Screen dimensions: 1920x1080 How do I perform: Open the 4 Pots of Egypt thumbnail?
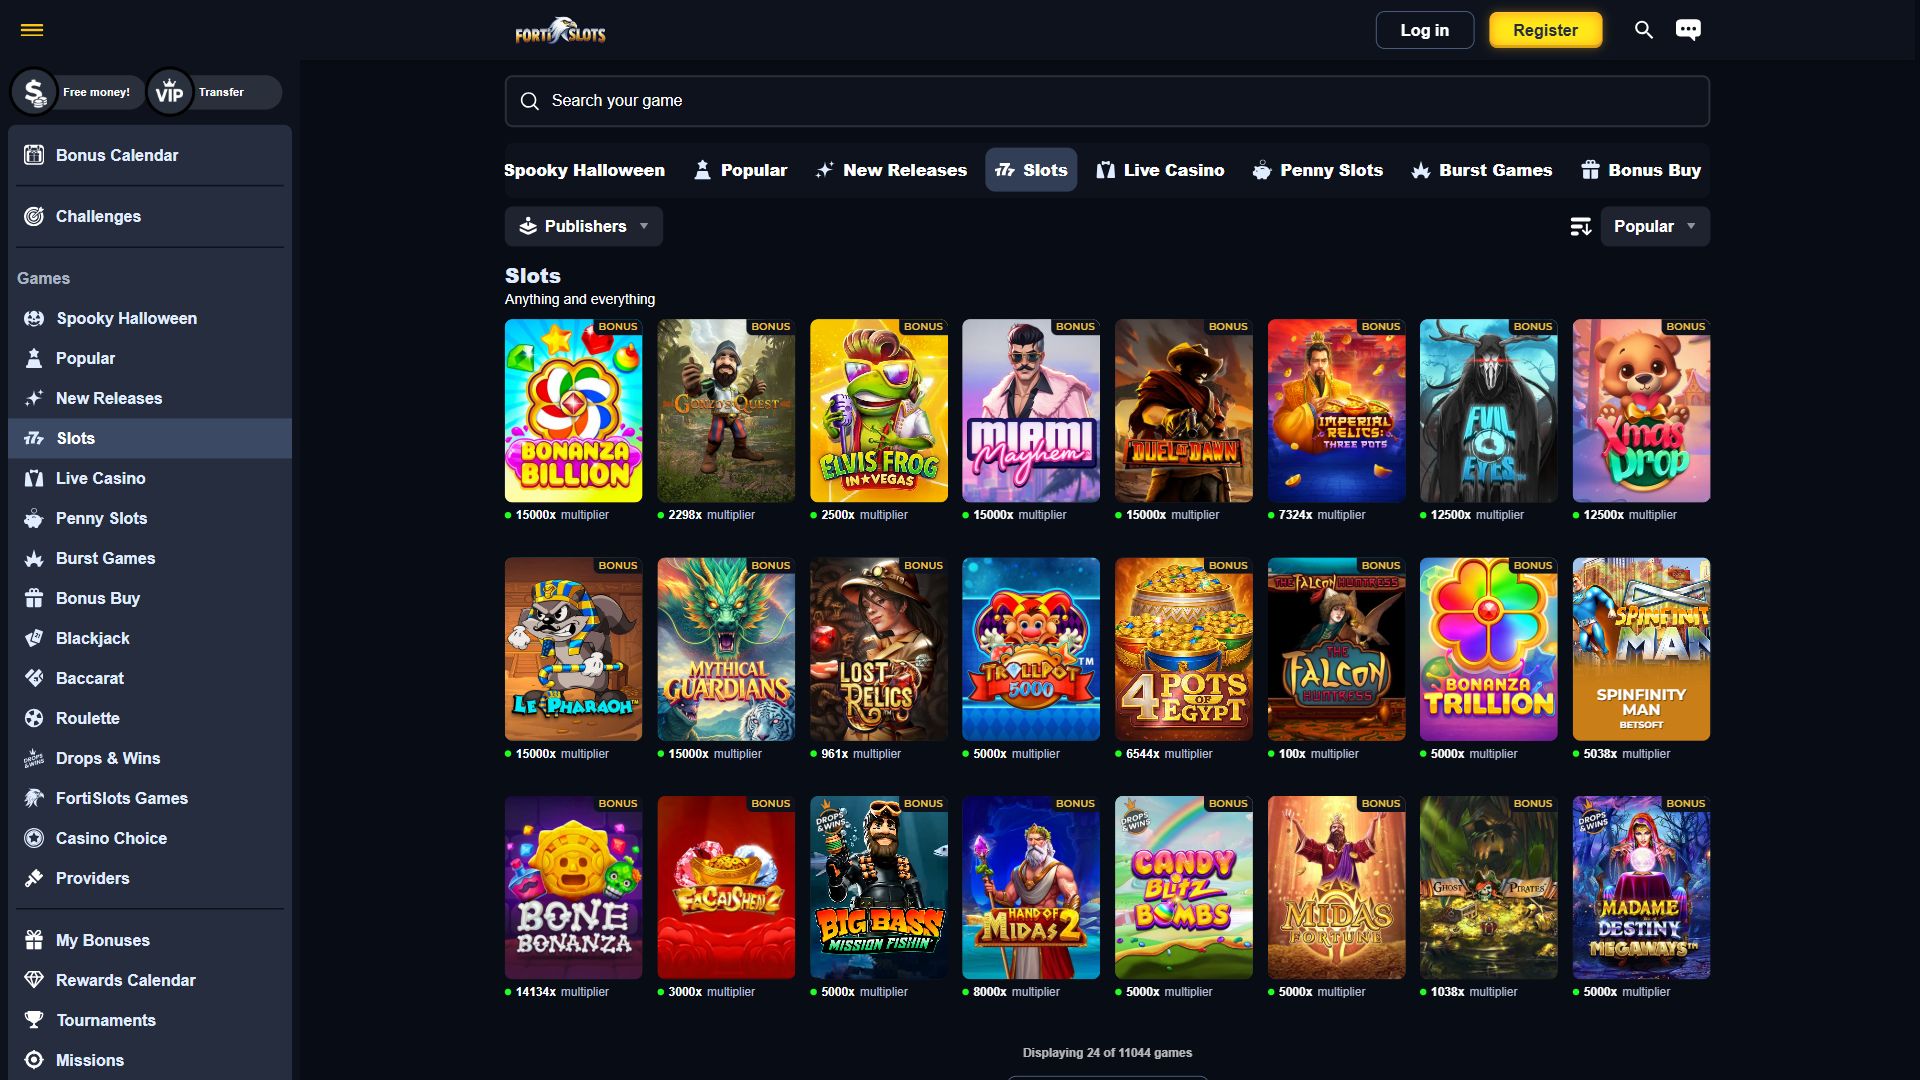[x=1184, y=650]
